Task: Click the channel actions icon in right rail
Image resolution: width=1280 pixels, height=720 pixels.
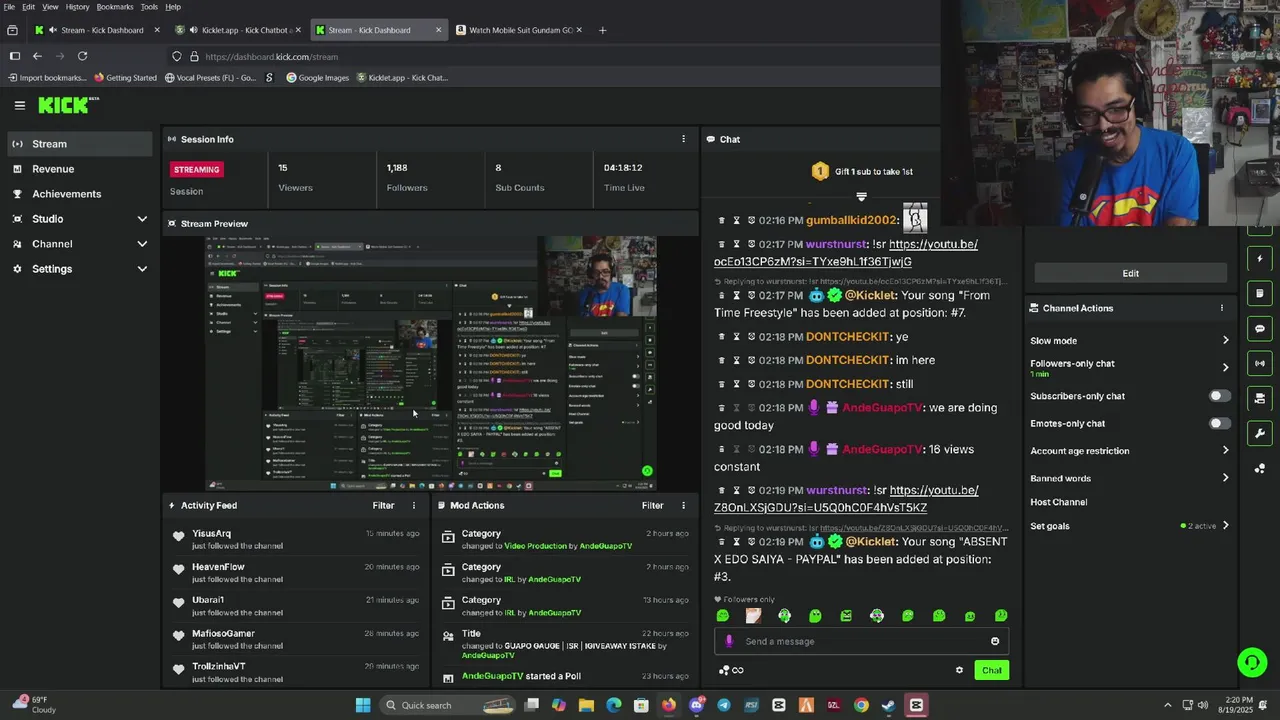Action: 1260,399
